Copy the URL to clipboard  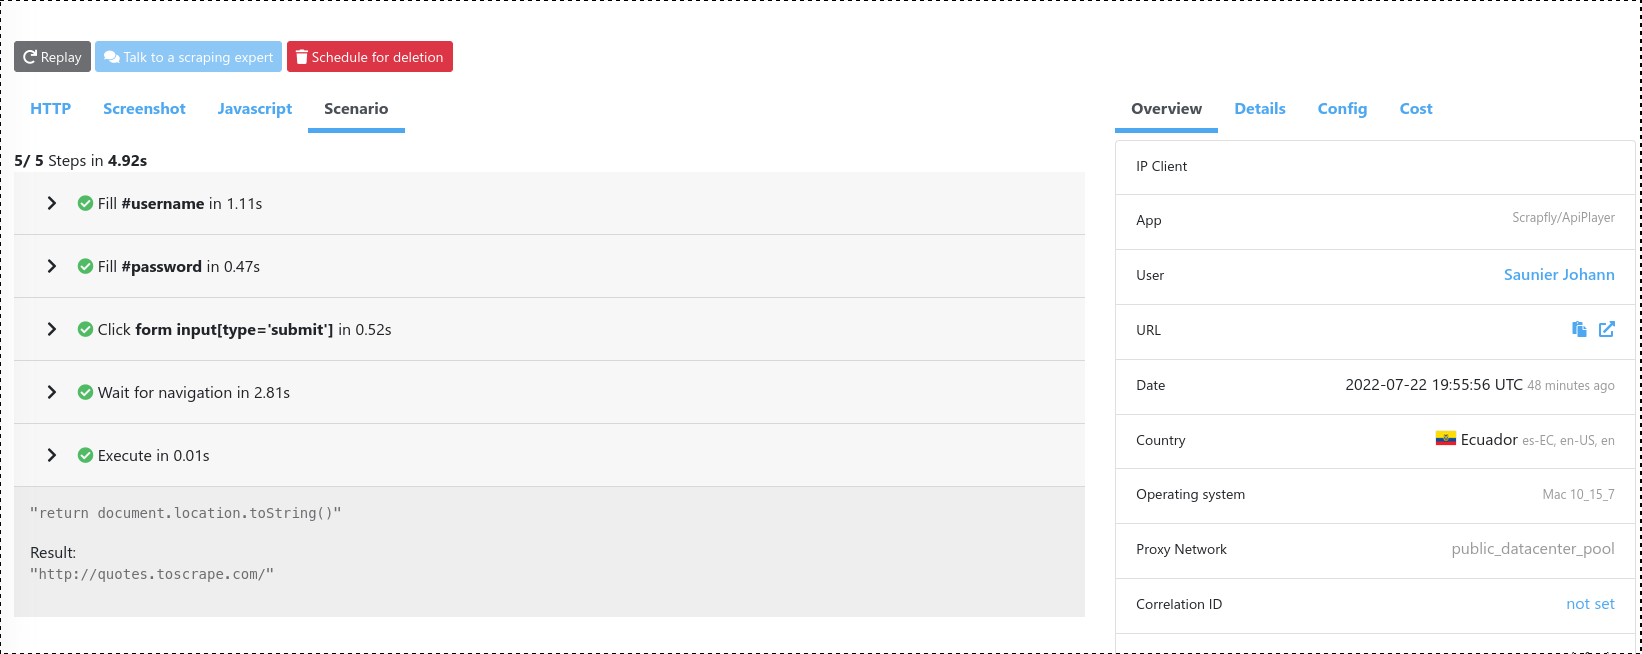point(1578,329)
